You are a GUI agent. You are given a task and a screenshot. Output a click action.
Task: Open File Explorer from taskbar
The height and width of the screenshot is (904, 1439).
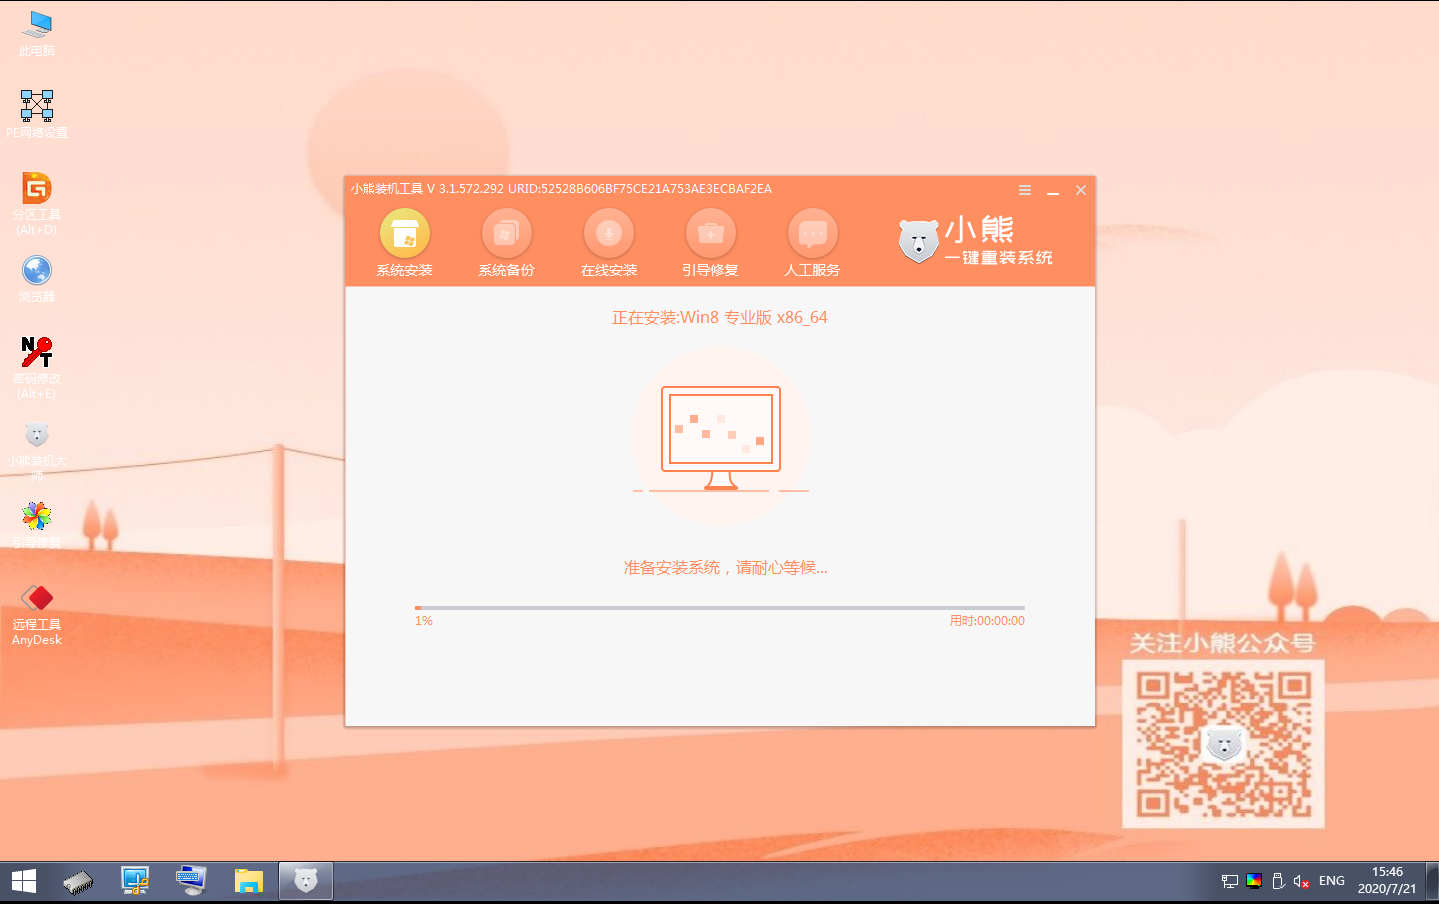coord(248,881)
